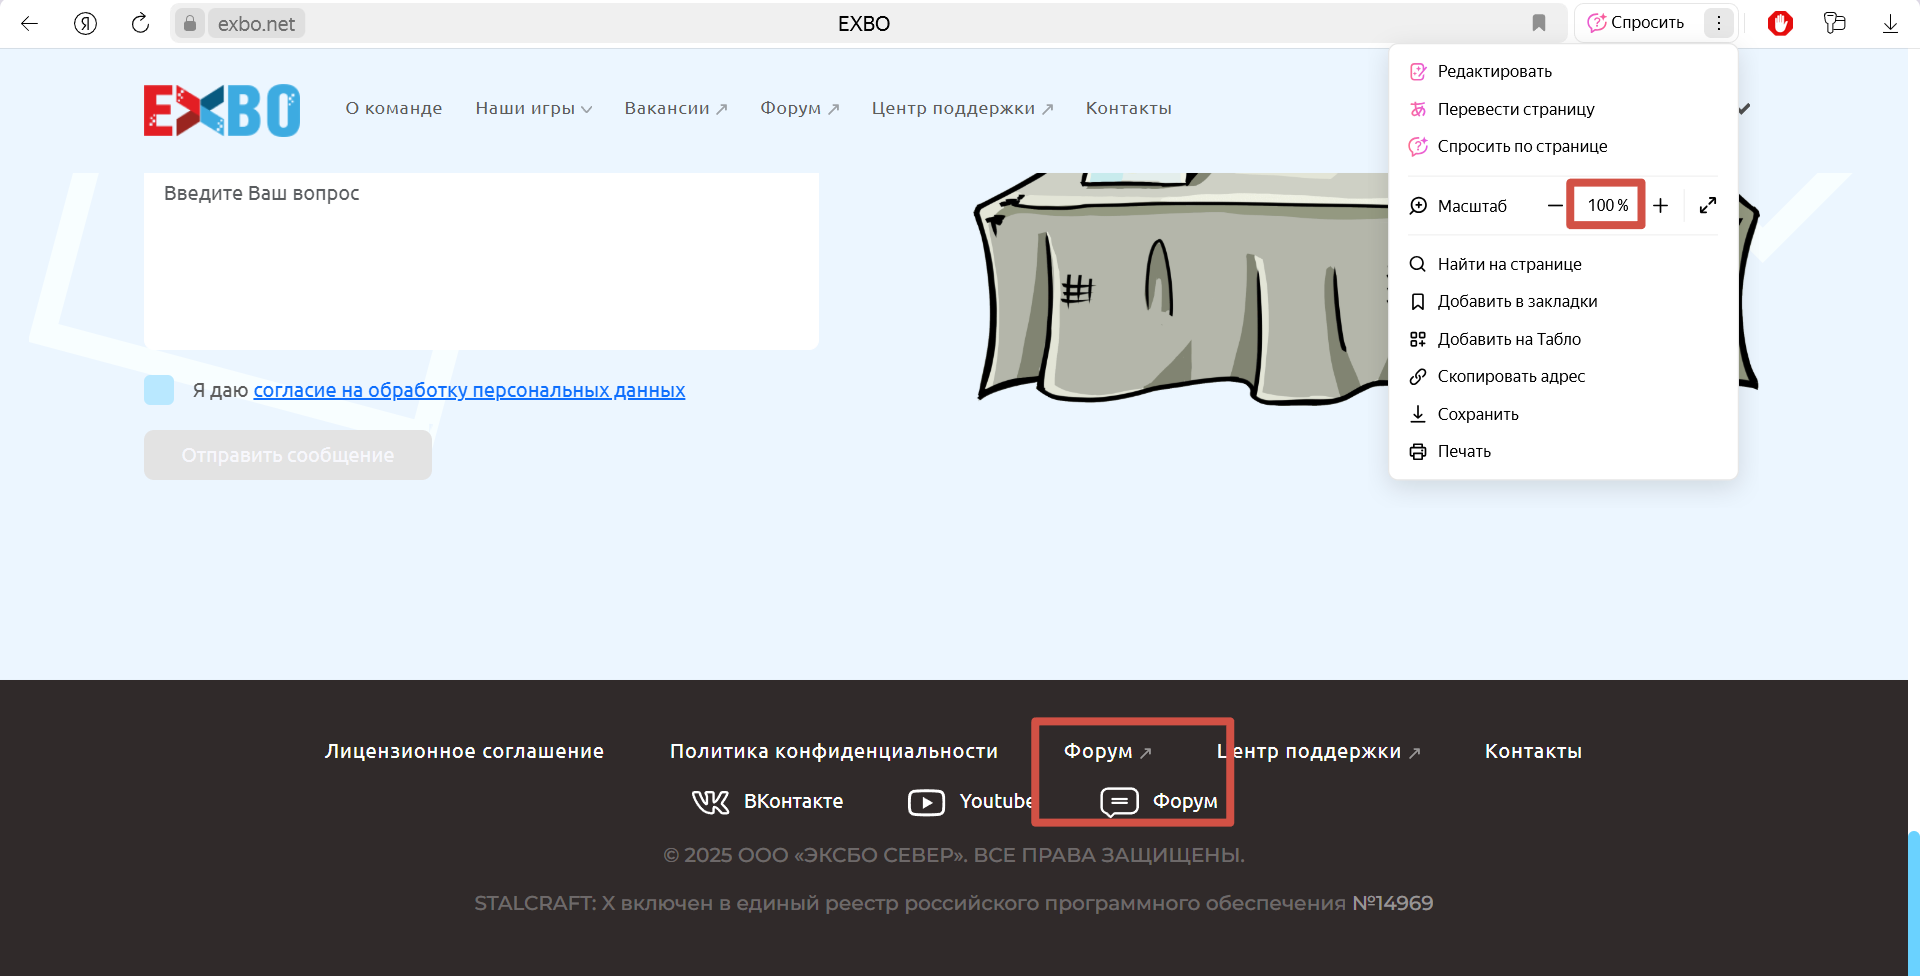Image resolution: width=1920 pixels, height=976 pixels.
Task: Click the VK logo icon
Action: click(711, 802)
